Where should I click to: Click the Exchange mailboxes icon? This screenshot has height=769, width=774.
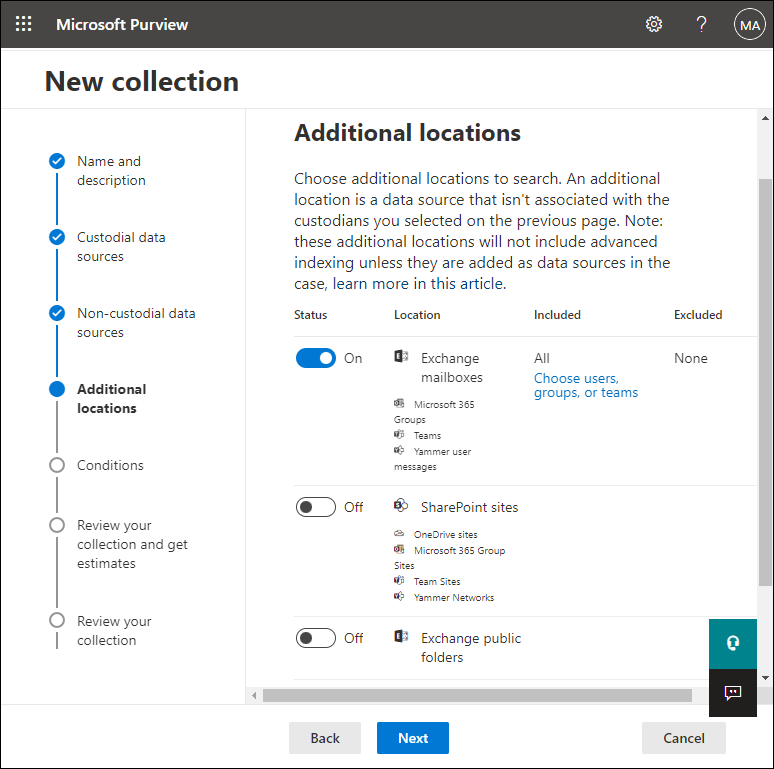coord(401,356)
